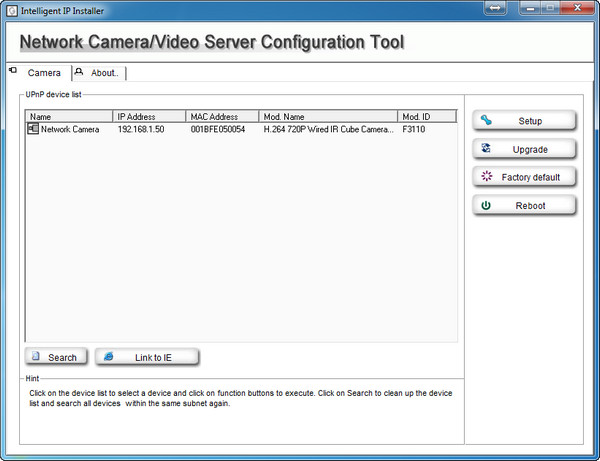Click the Reboot power icon
This screenshot has height=461, width=600.
click(x=487, y=205)
